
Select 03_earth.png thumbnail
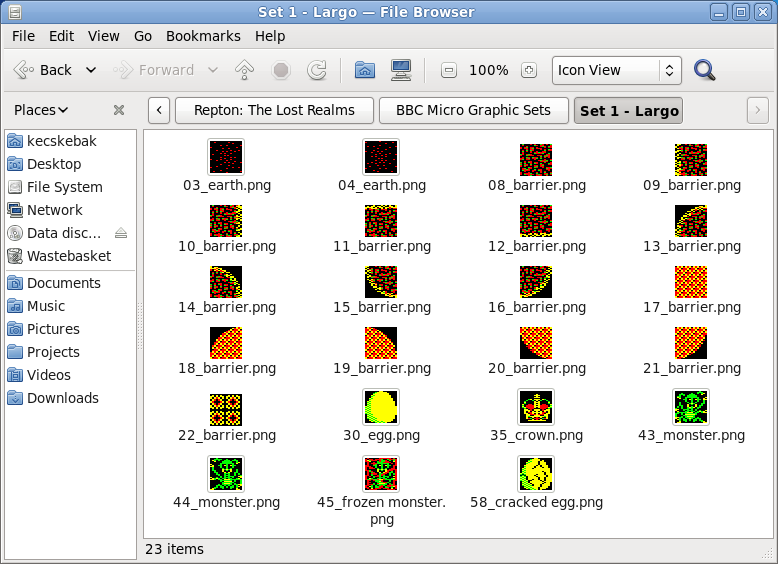(x=226, y=157)
